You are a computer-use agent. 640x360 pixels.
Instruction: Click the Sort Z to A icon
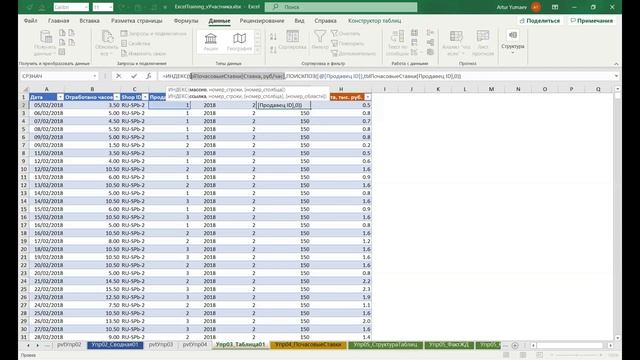coord(273,50)
